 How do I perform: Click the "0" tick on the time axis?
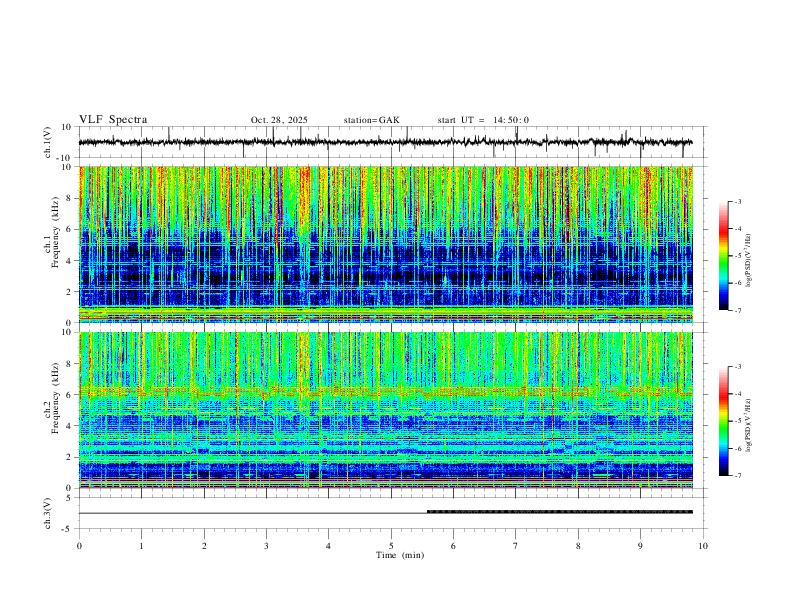(79, 546)
